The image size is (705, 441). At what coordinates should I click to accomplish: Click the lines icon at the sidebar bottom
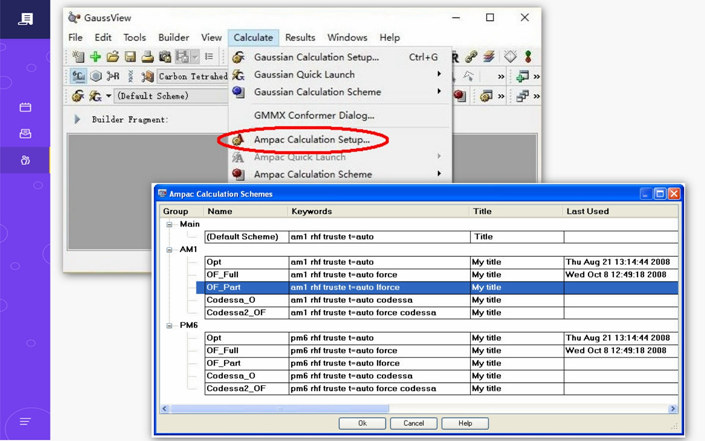pos(25,421)
